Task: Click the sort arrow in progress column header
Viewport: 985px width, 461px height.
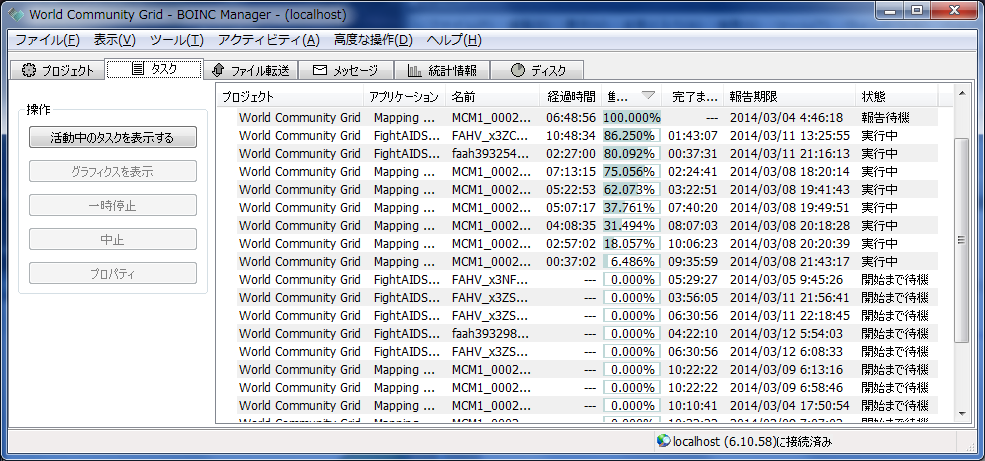Action: [x=648, y=96]
